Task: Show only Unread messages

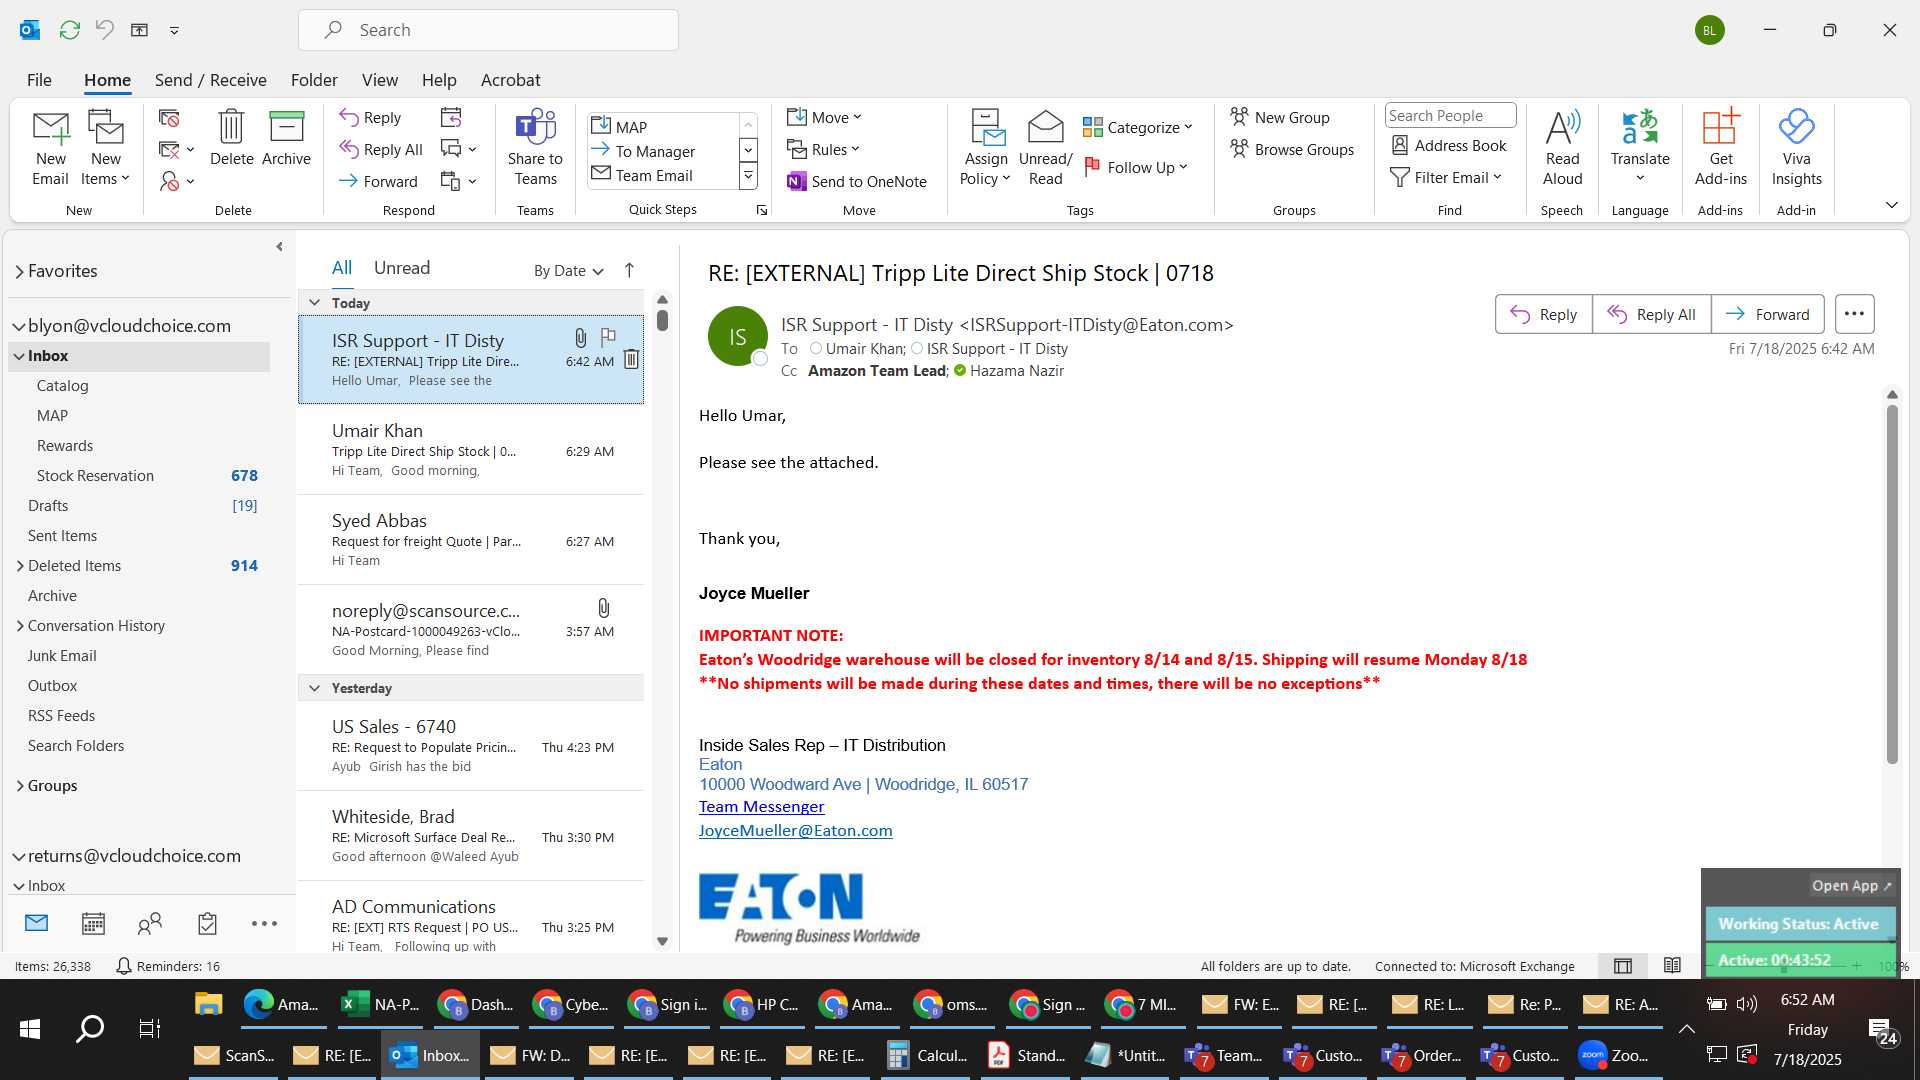Action: 402,268
